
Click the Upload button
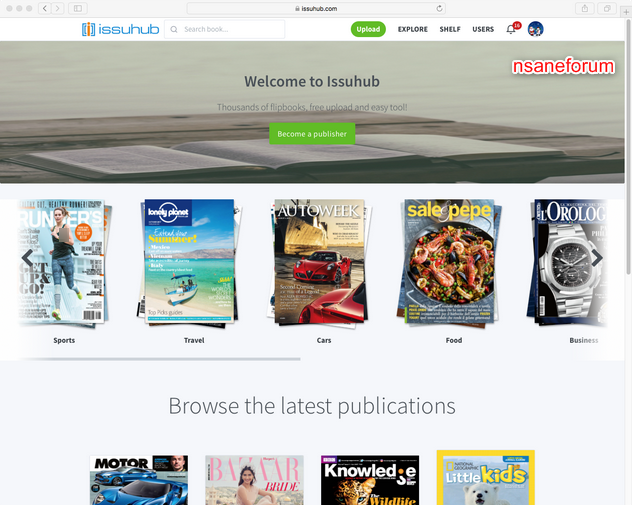pyautogui.click(x=368, y=29)
